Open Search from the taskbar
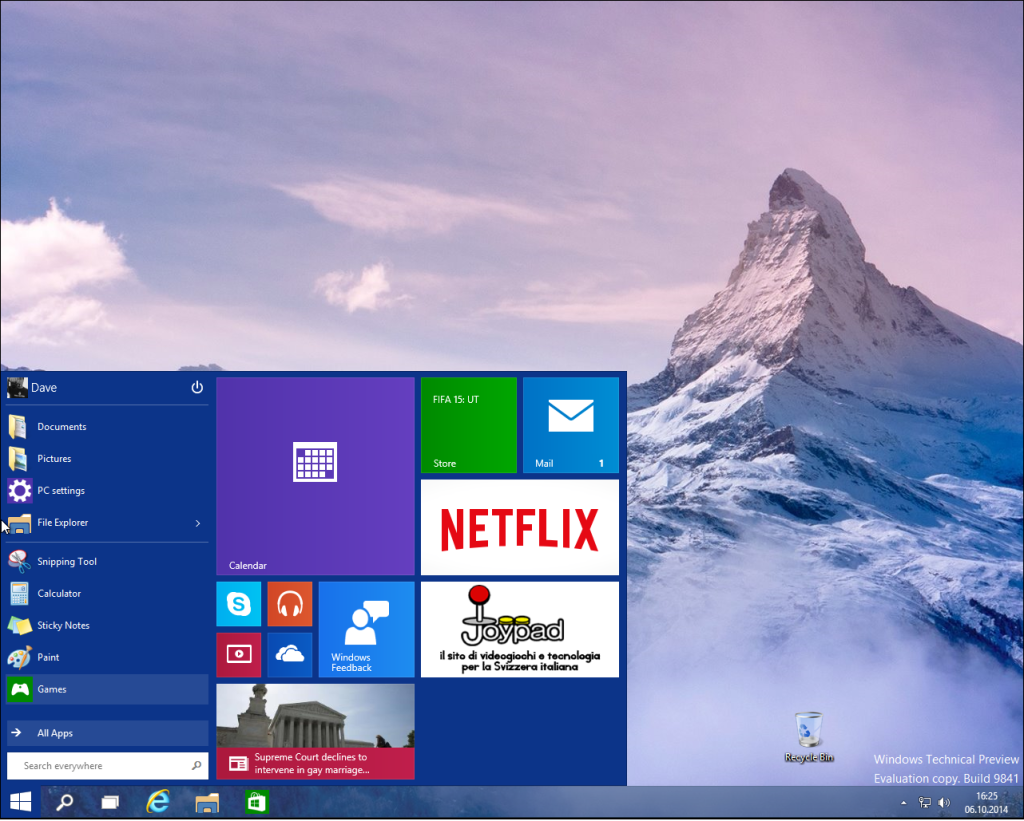 [65, 802]
